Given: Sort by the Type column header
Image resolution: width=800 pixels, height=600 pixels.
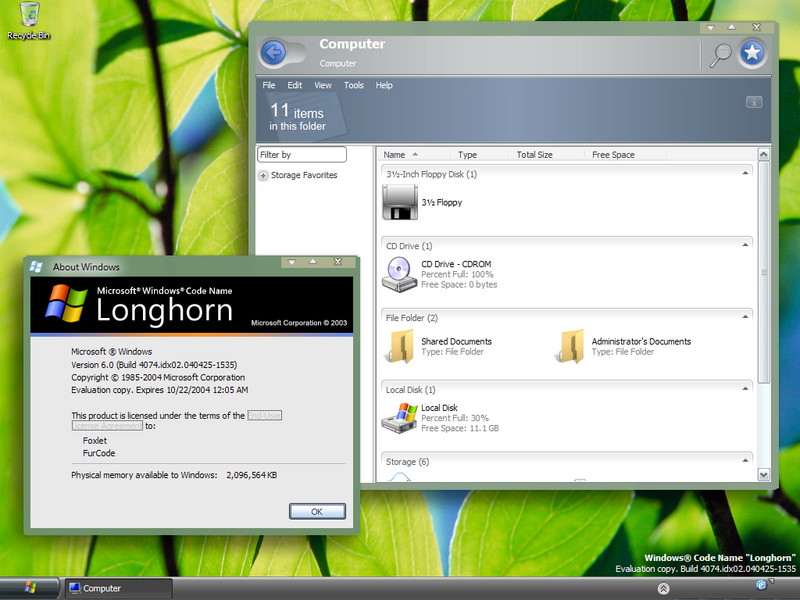Looking at the screenshot, I should pyautogui.click(x=480, y=155).
